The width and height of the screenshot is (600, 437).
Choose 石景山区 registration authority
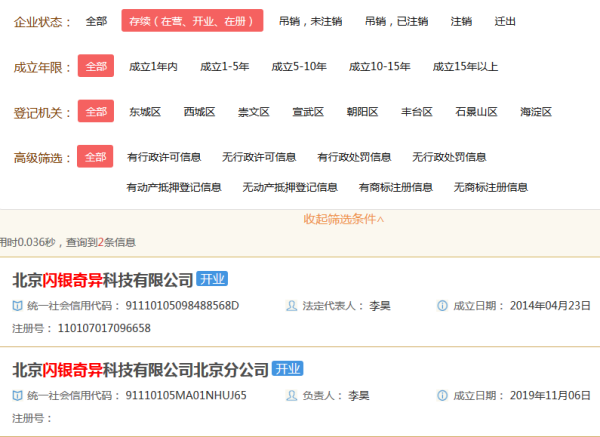point(476,112)
